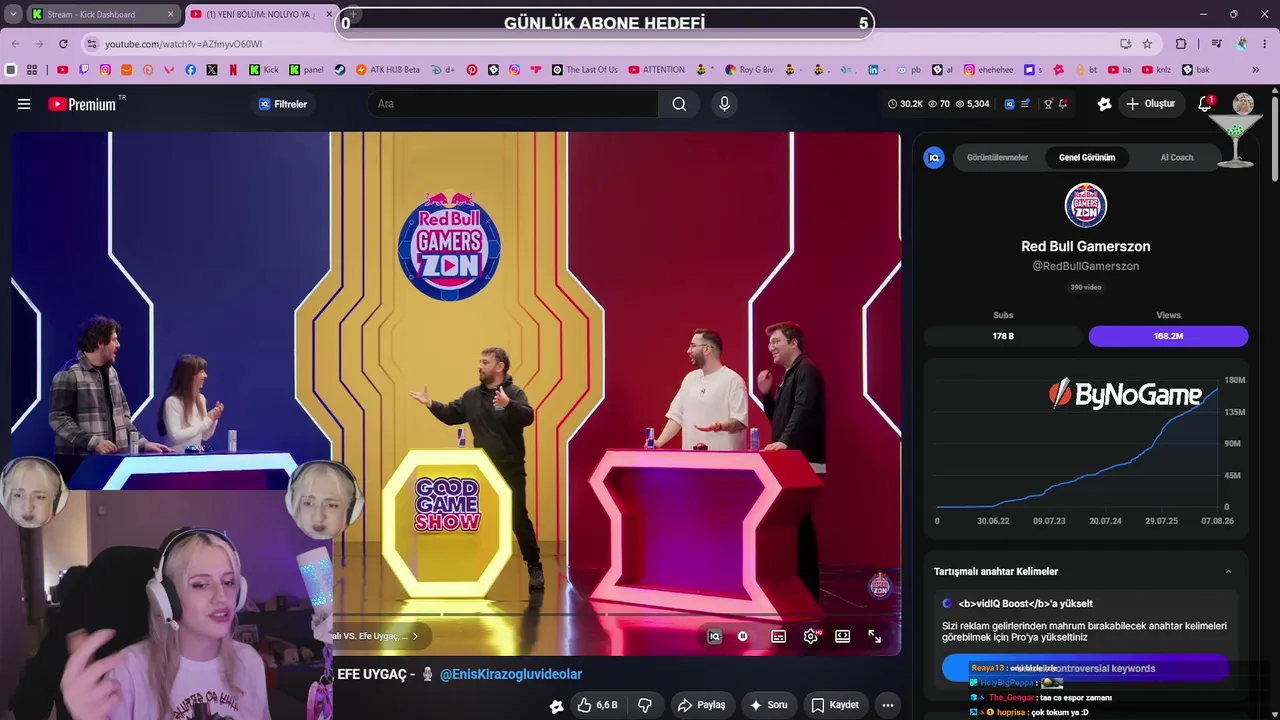Toggle autoplay in the video player
This screenshot has height=720, width=1280.
pos(743,636)
